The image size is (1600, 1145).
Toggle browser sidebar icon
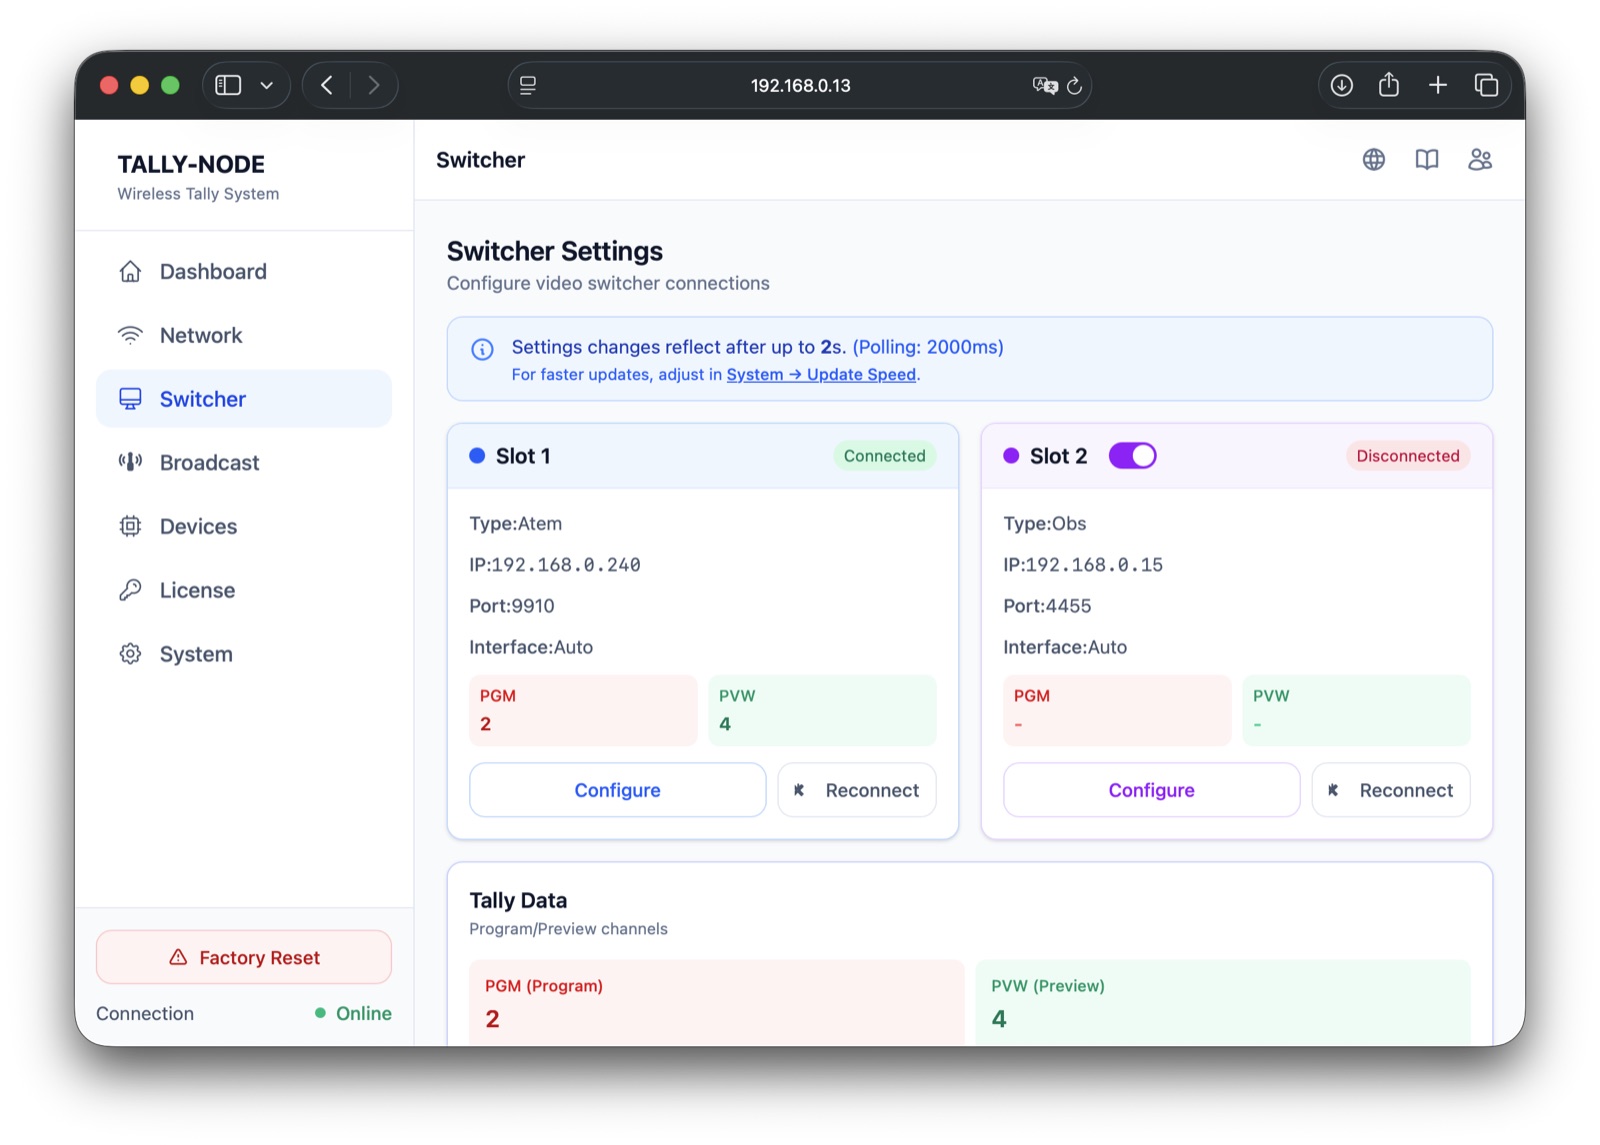[228, 85]
